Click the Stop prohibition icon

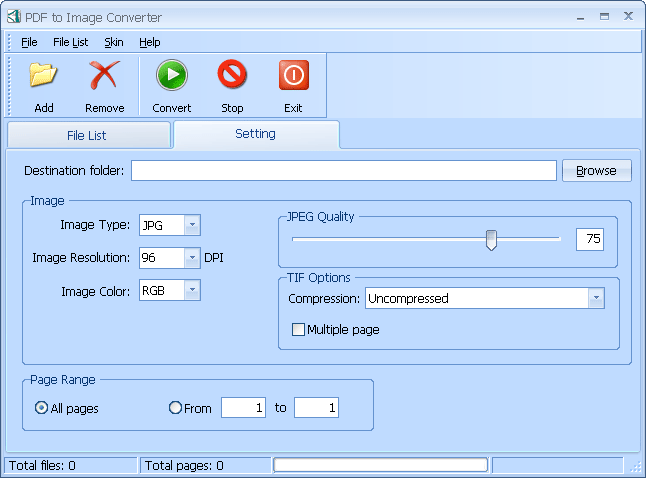(x=232, y=75)
